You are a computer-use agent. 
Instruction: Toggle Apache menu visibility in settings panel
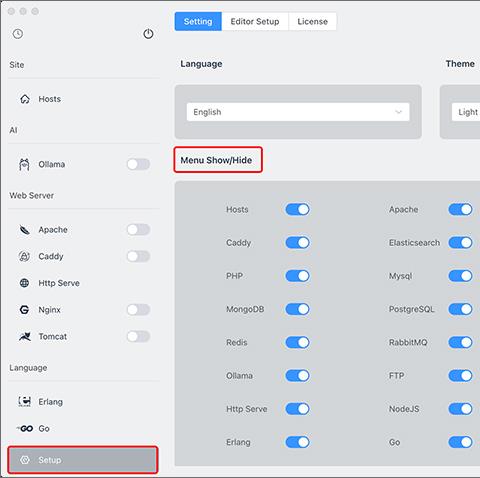pos(461,209)
